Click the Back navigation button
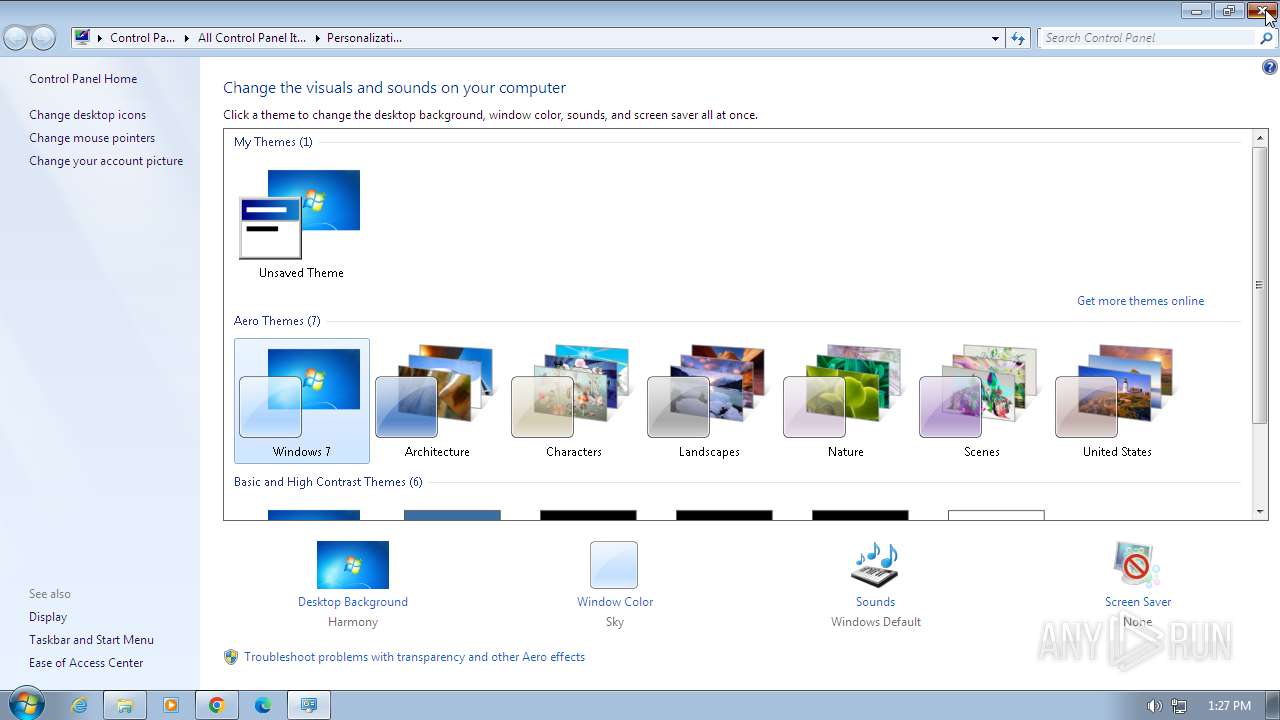This screenshot has height=720, width=1280. [x=16, y=38]
